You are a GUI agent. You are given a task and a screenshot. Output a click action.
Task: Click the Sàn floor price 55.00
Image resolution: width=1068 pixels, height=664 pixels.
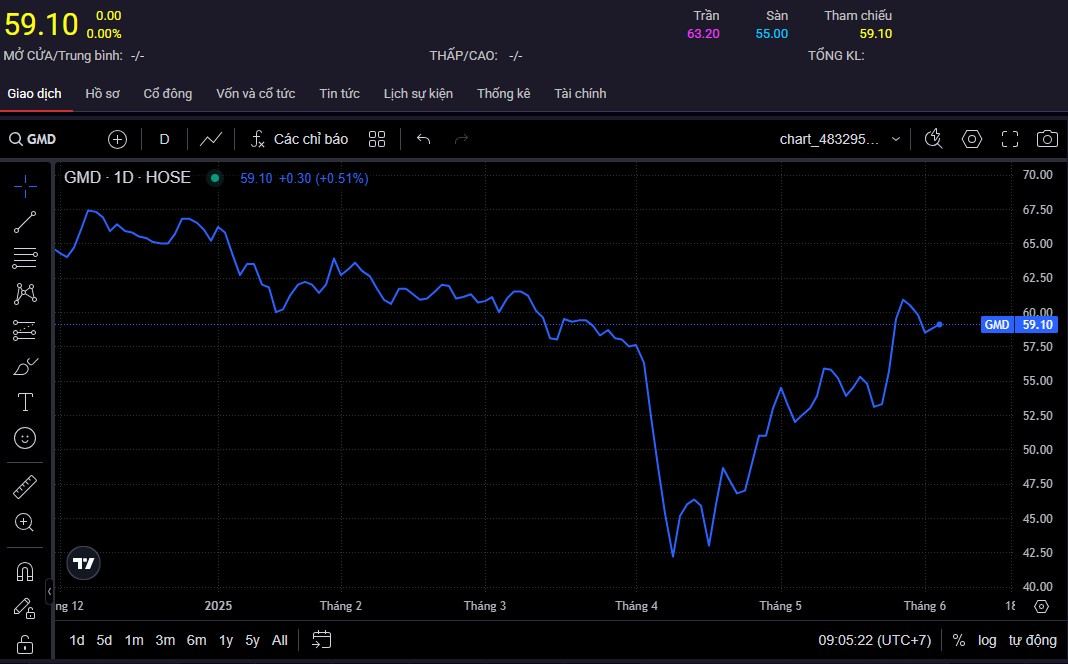point(772,33)
